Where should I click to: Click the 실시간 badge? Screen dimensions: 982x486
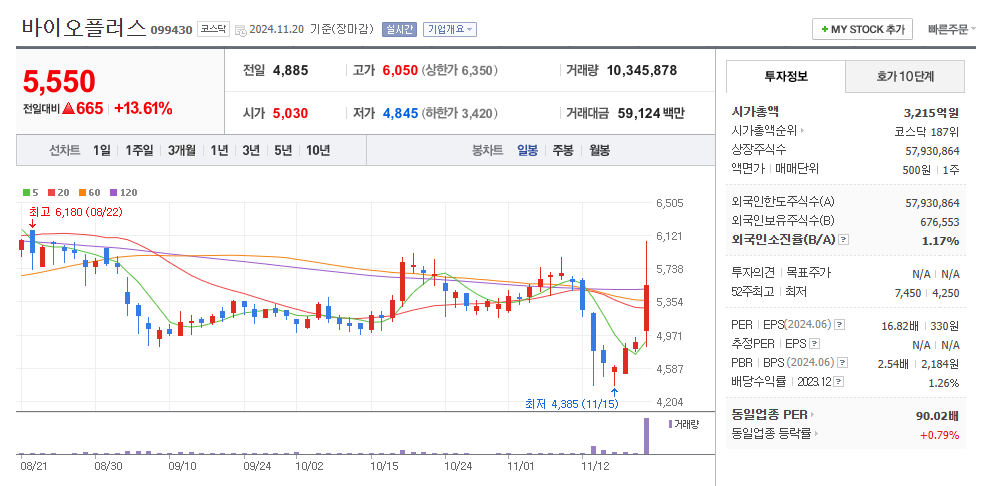click(399, 29)
